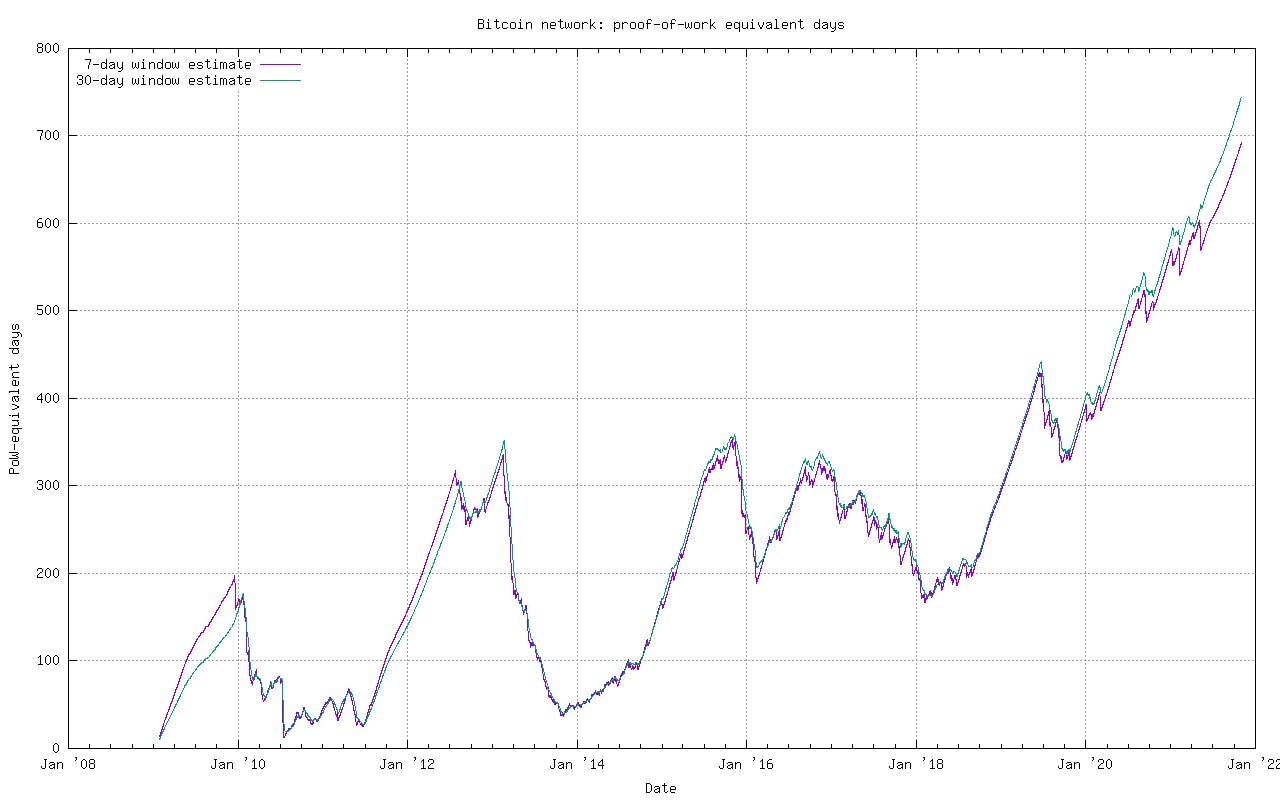
Task: Select the green legend line sample
Action: tap(281, 80)
